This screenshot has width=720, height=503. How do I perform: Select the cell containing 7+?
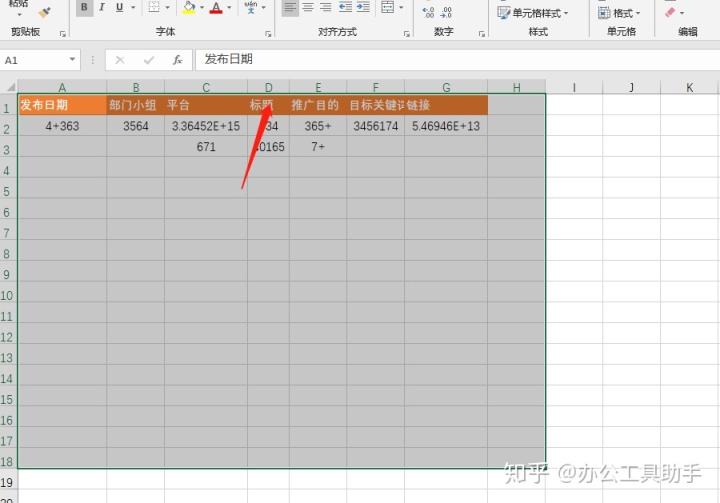[318, 147]
